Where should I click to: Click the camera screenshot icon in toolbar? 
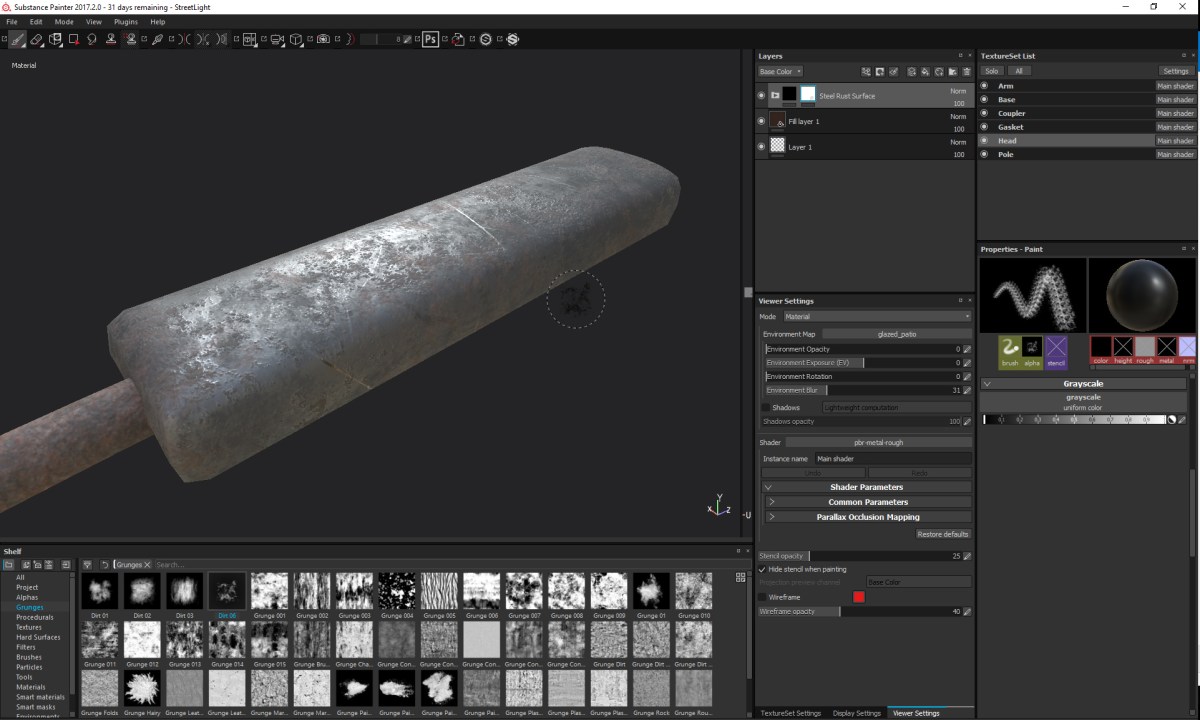click(322, 39)
